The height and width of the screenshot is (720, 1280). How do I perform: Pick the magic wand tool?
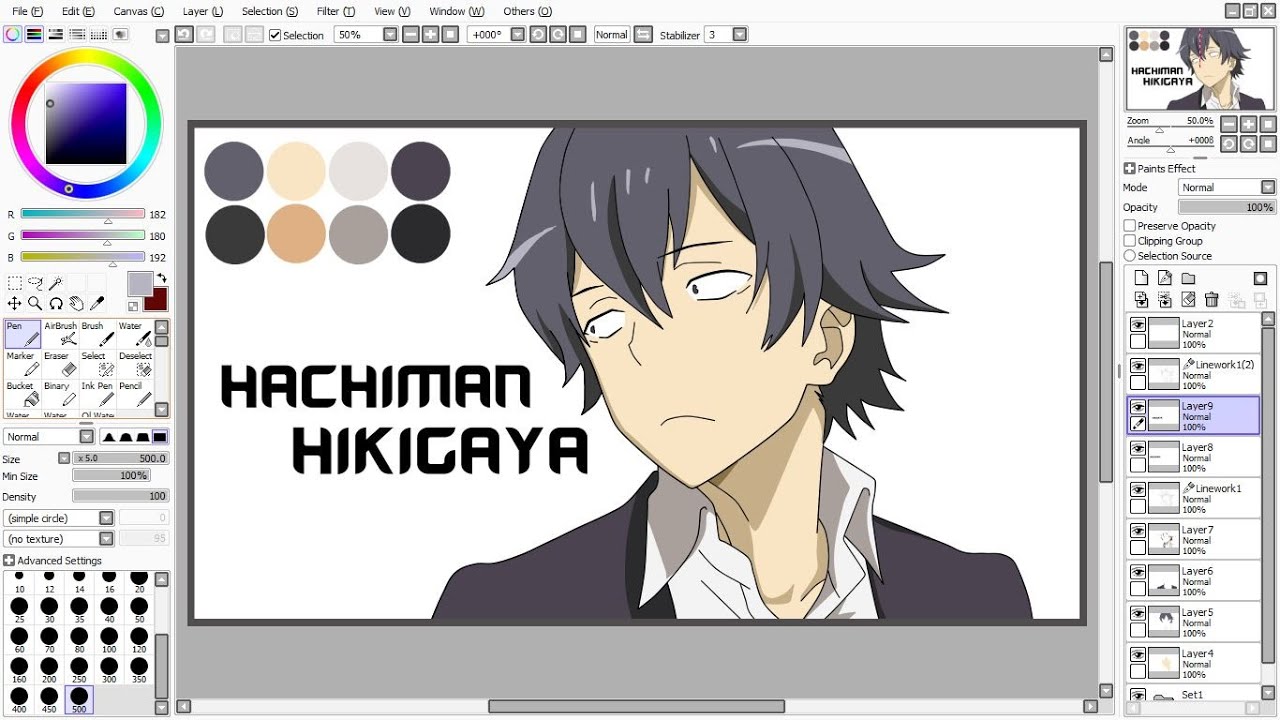pyautogui.click(x=56, y=284)
